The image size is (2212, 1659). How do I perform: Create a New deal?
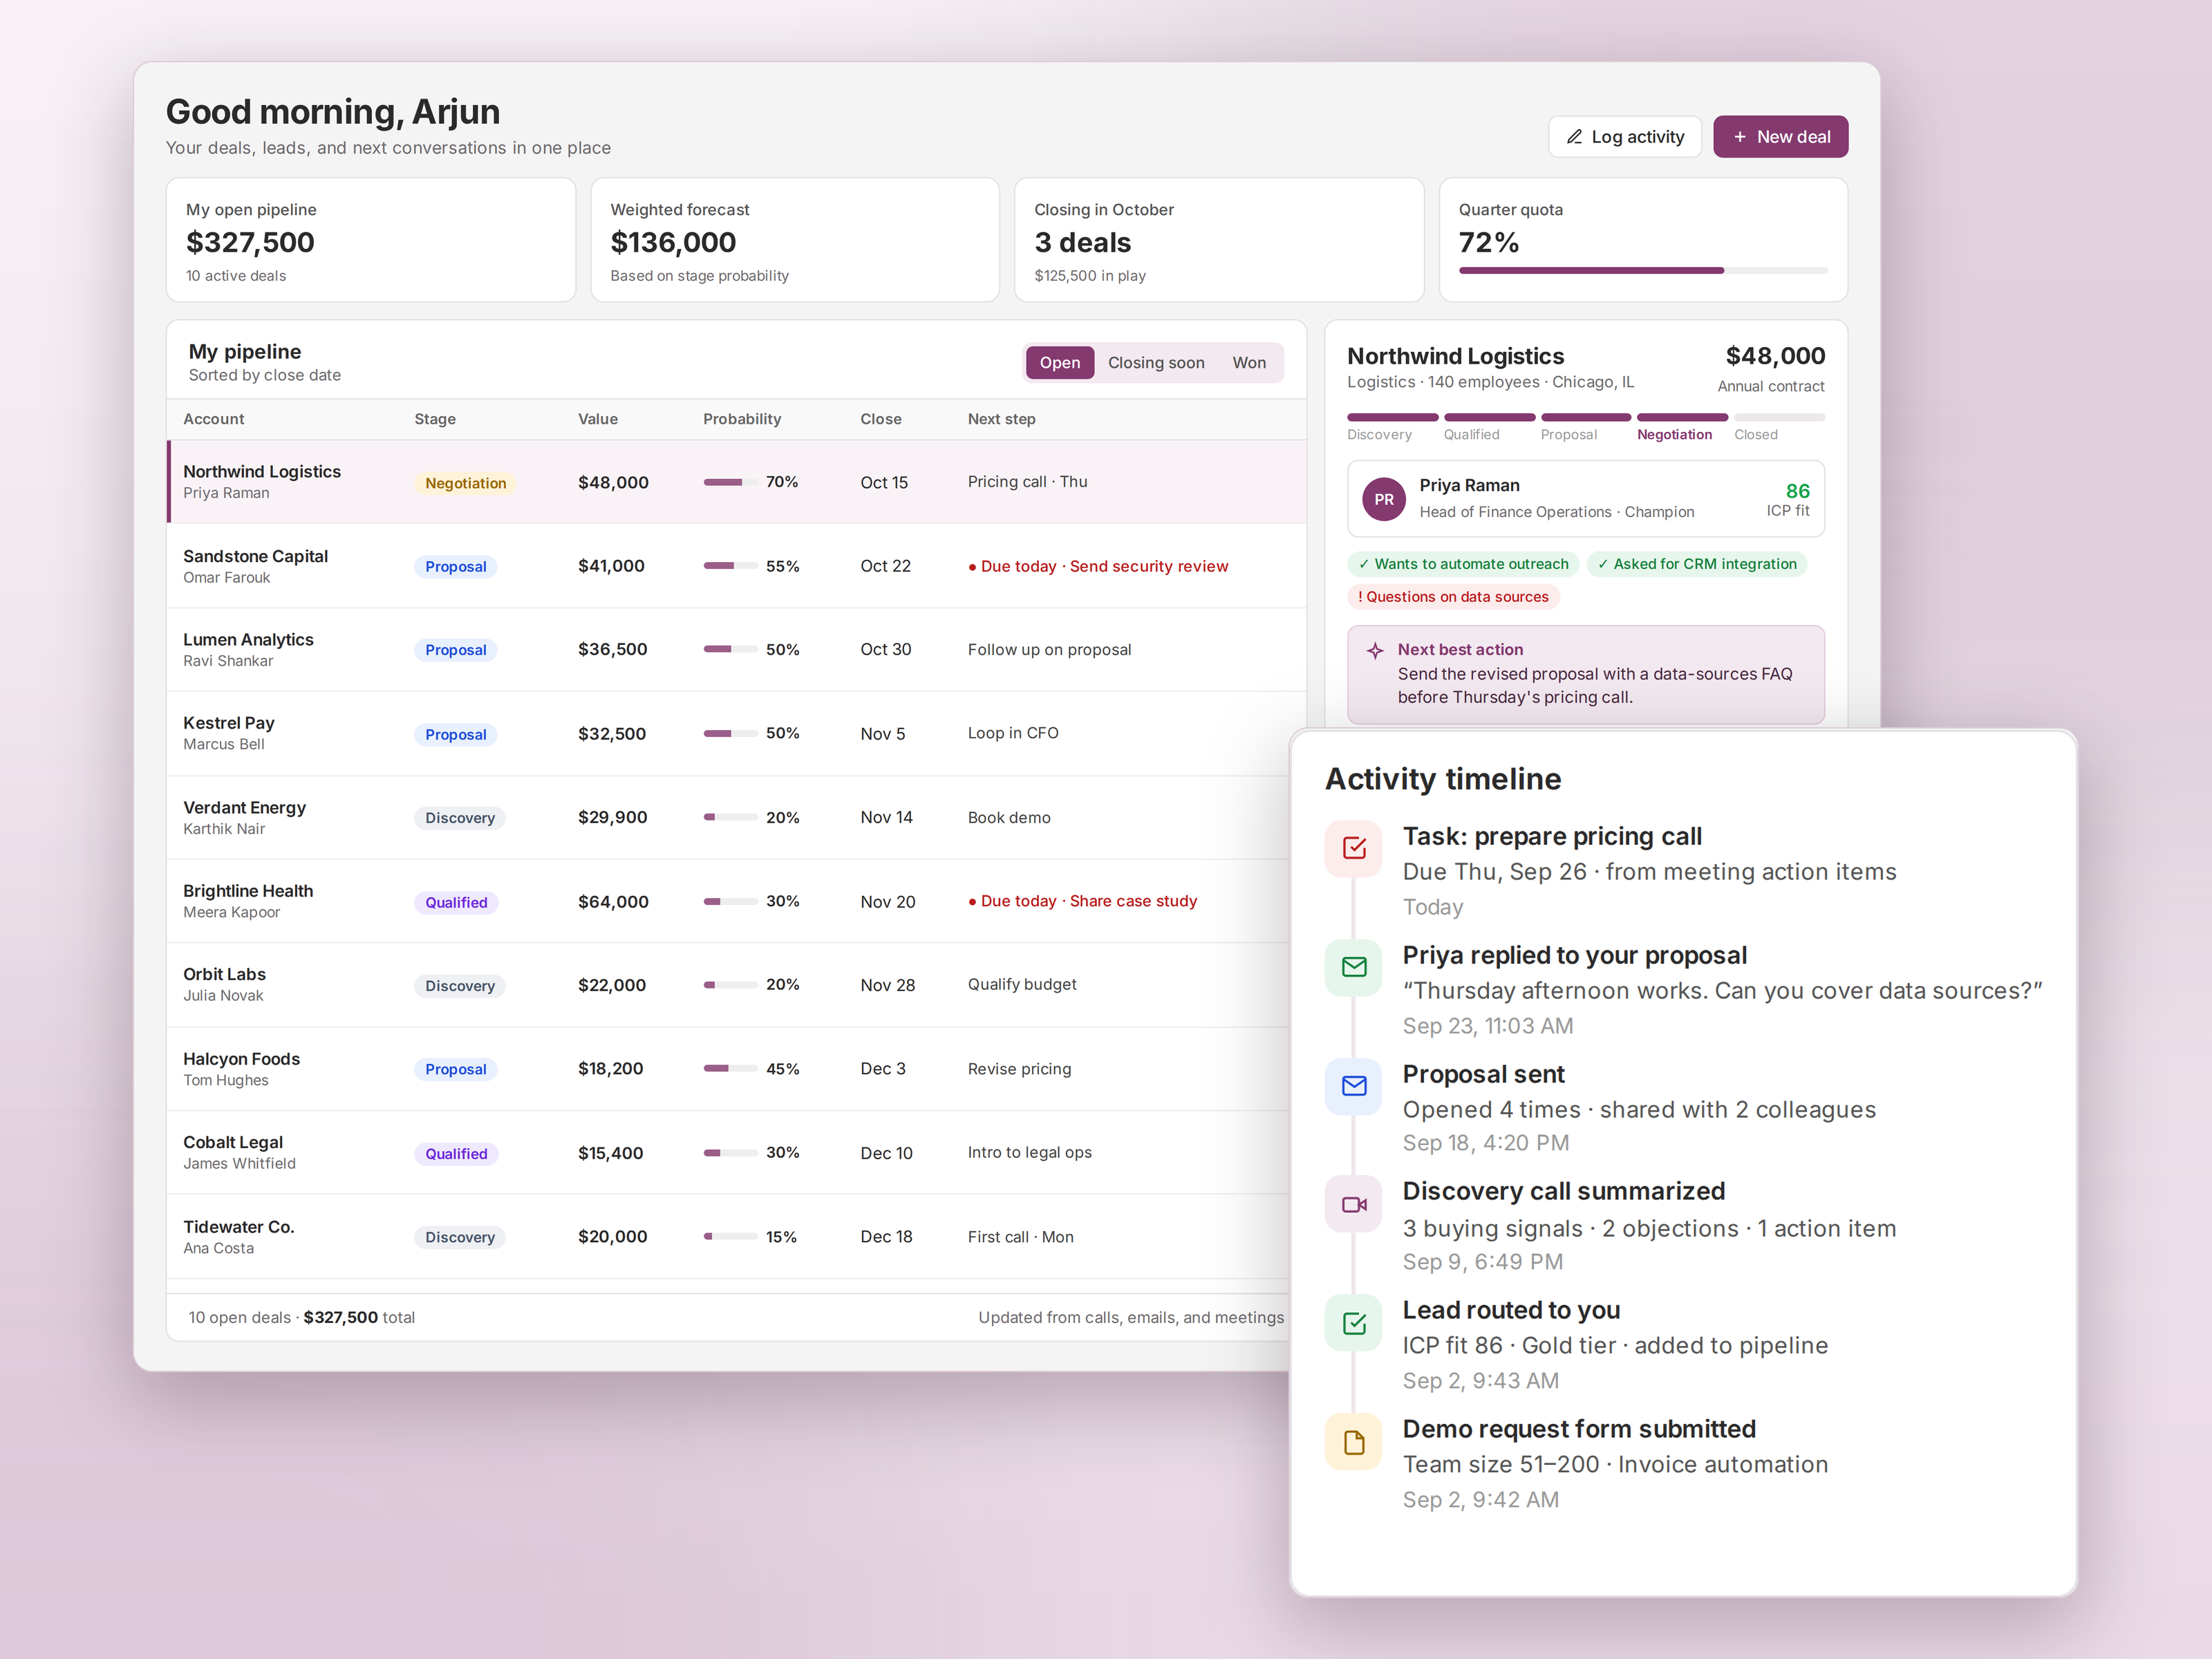[1780, 137]
